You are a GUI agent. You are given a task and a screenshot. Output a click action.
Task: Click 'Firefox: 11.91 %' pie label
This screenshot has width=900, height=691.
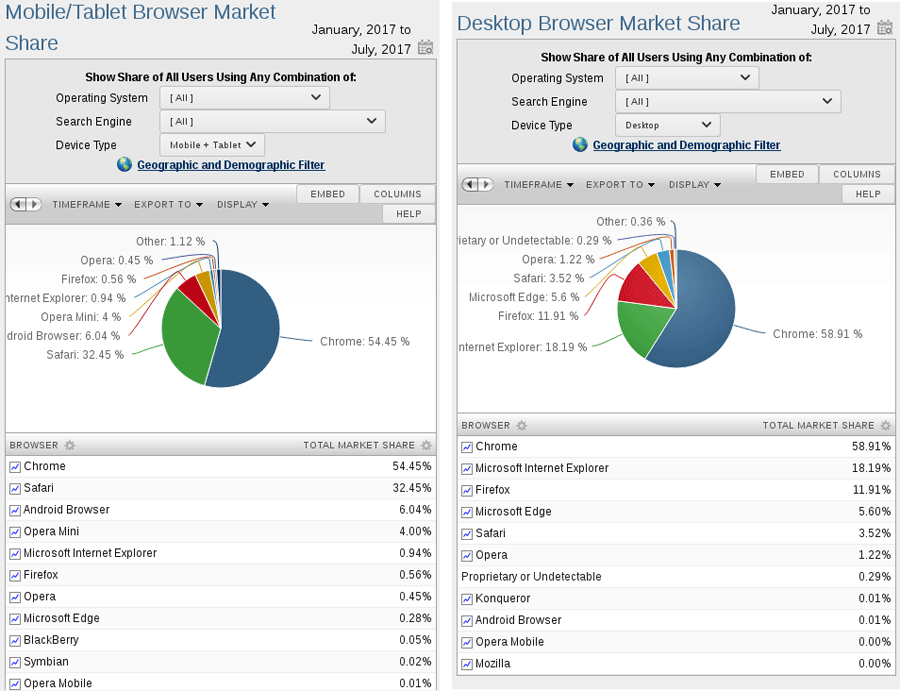click(x=538, y=316)
